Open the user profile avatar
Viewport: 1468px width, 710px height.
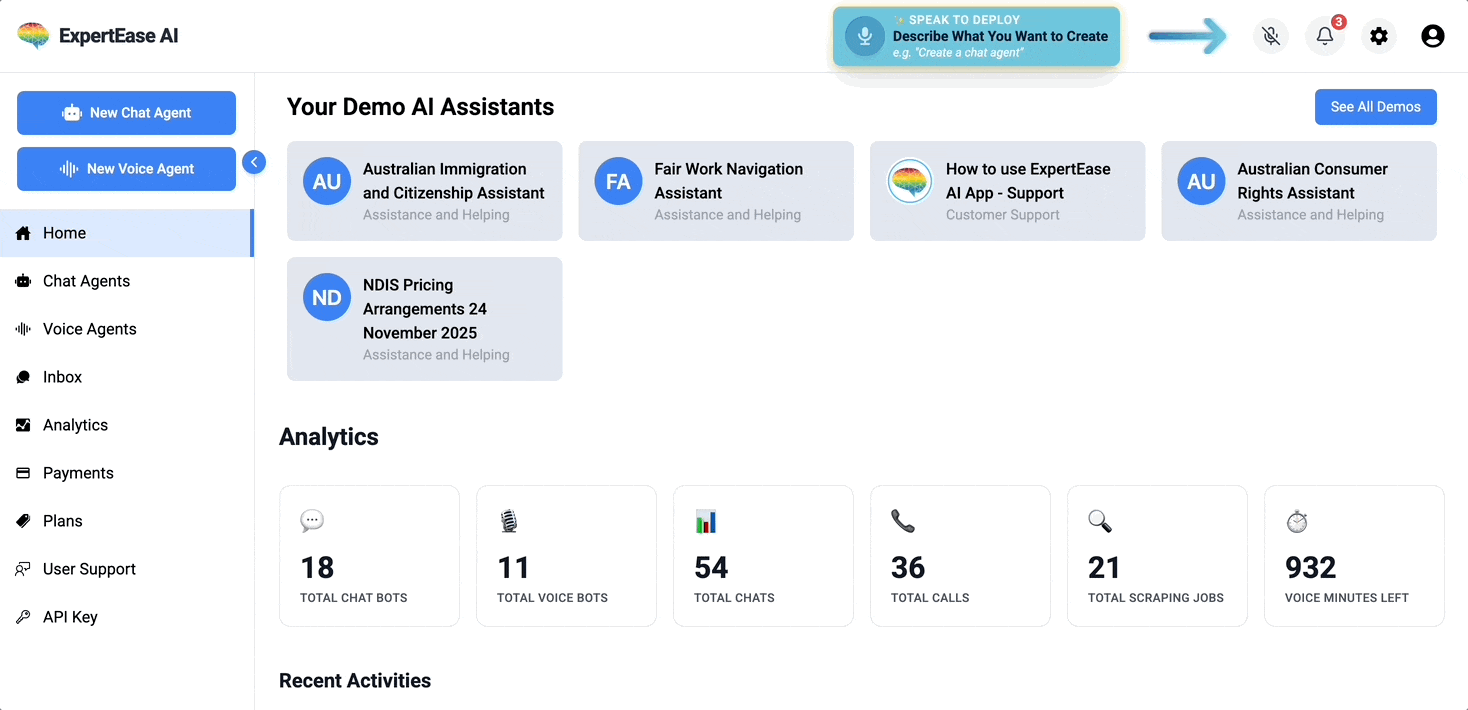1432,36
